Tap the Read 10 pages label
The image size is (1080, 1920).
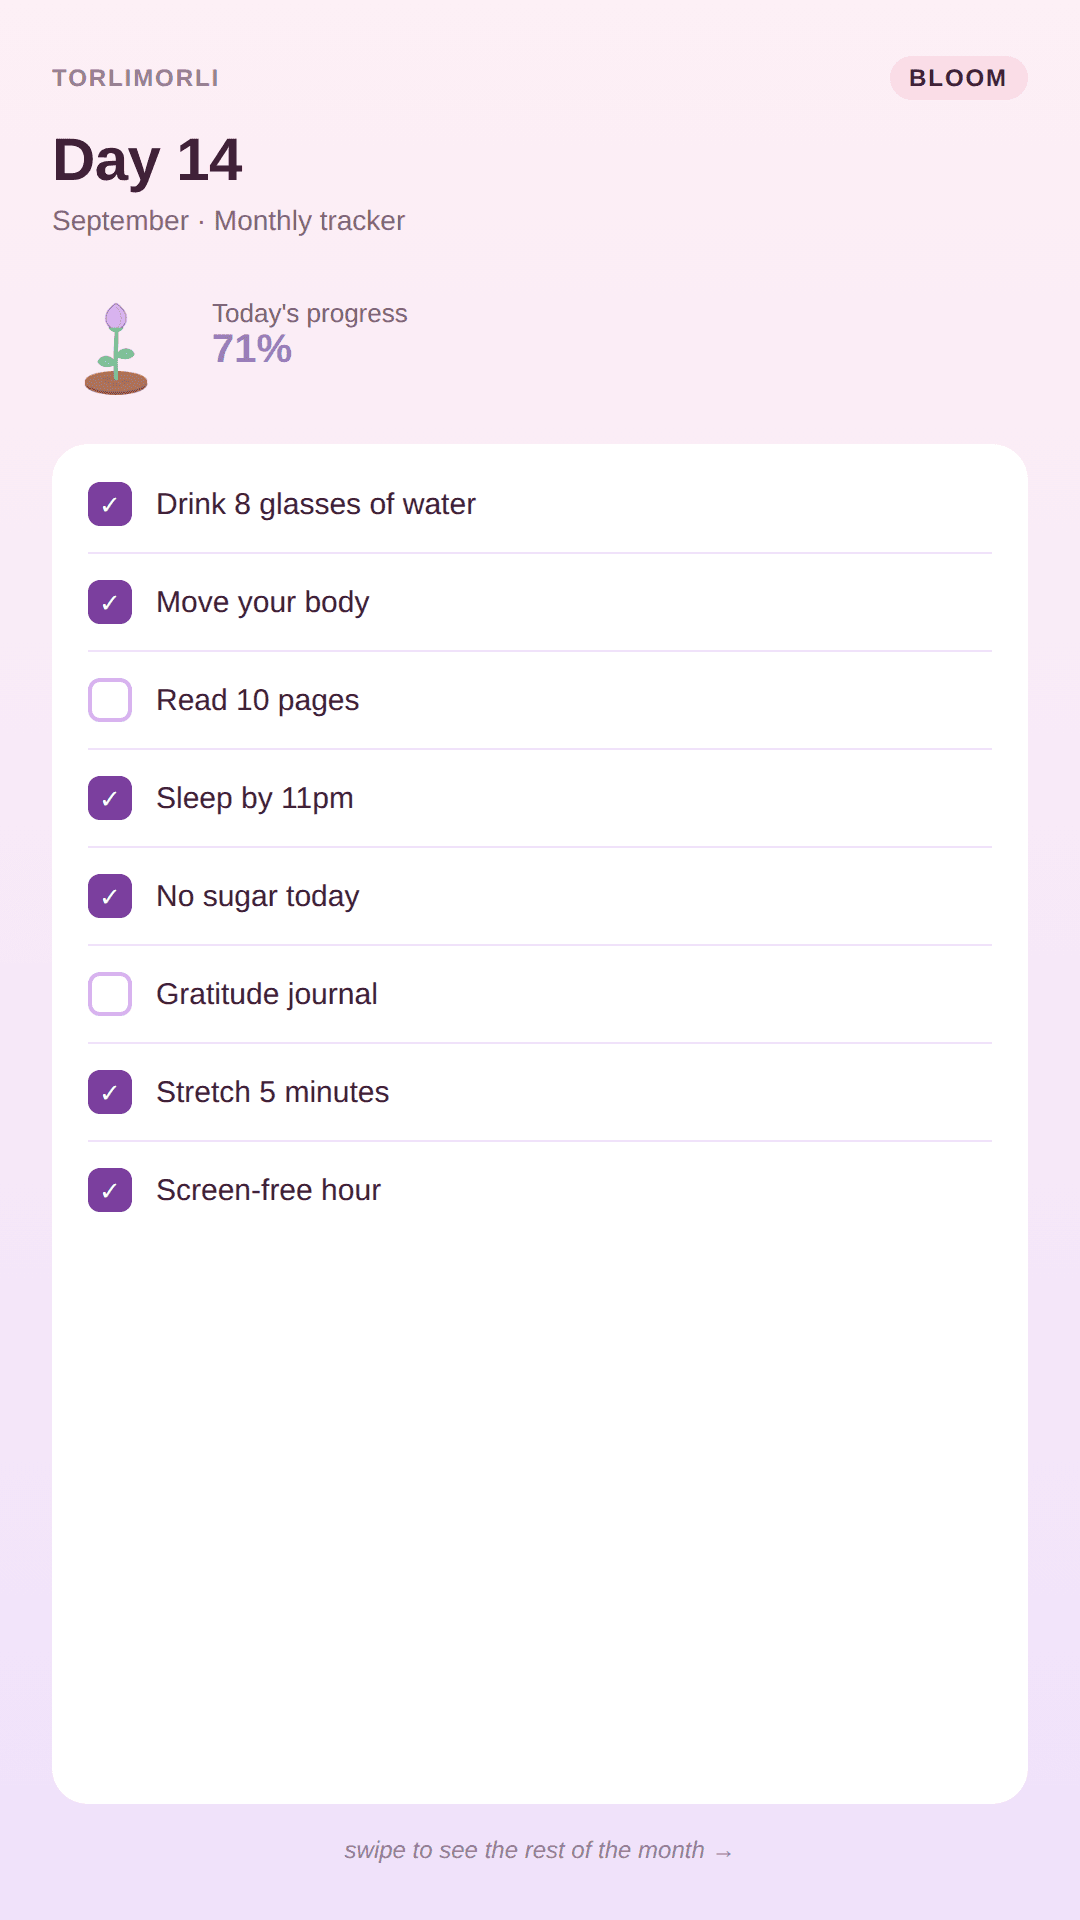click(x=257, y=700)
